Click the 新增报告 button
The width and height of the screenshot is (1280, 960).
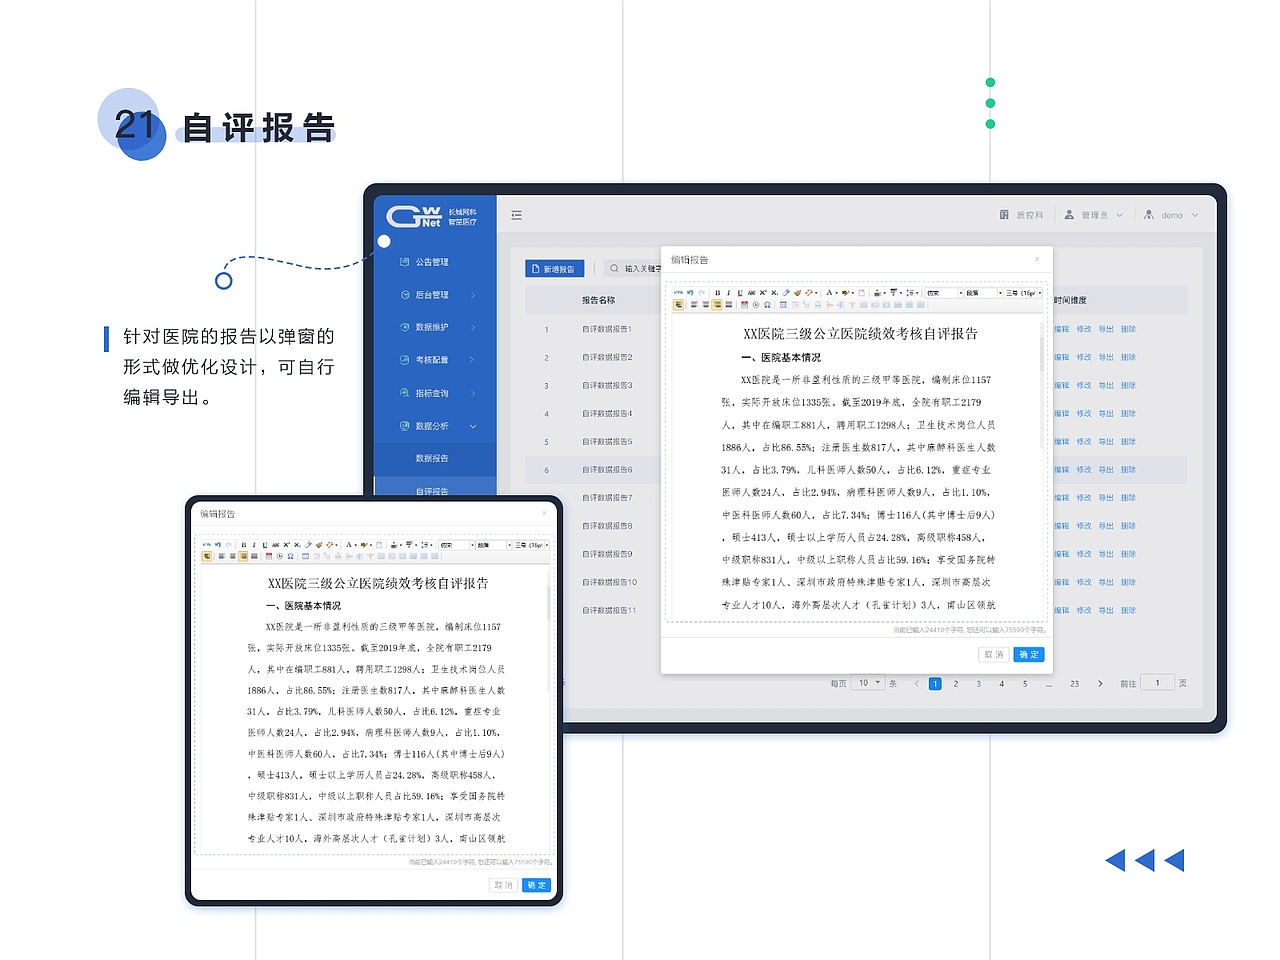tap(554, 269)
